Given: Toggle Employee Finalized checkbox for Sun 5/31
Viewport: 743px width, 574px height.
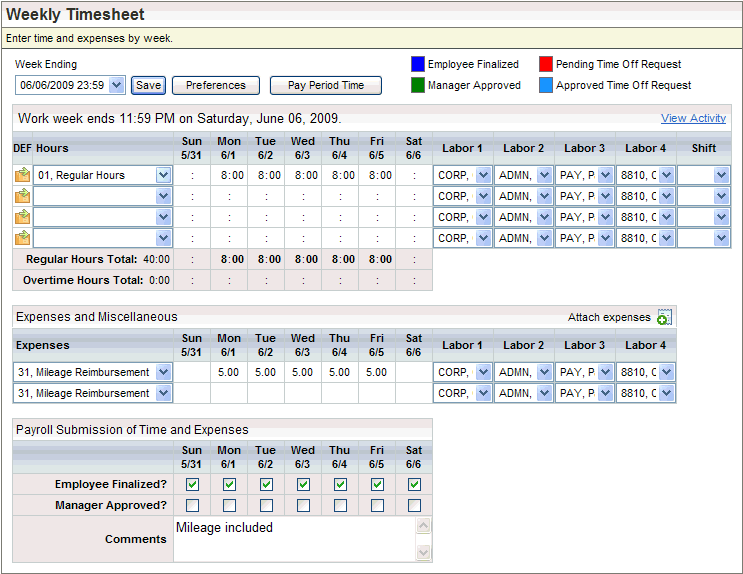Looking at the screenshot, I should pyautogui.click(x=192, y=484).
